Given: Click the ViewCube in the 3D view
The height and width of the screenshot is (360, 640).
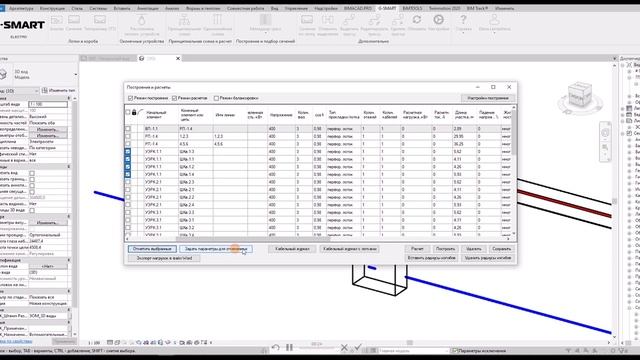Looking at the screenshot, I should click(580, 95).
